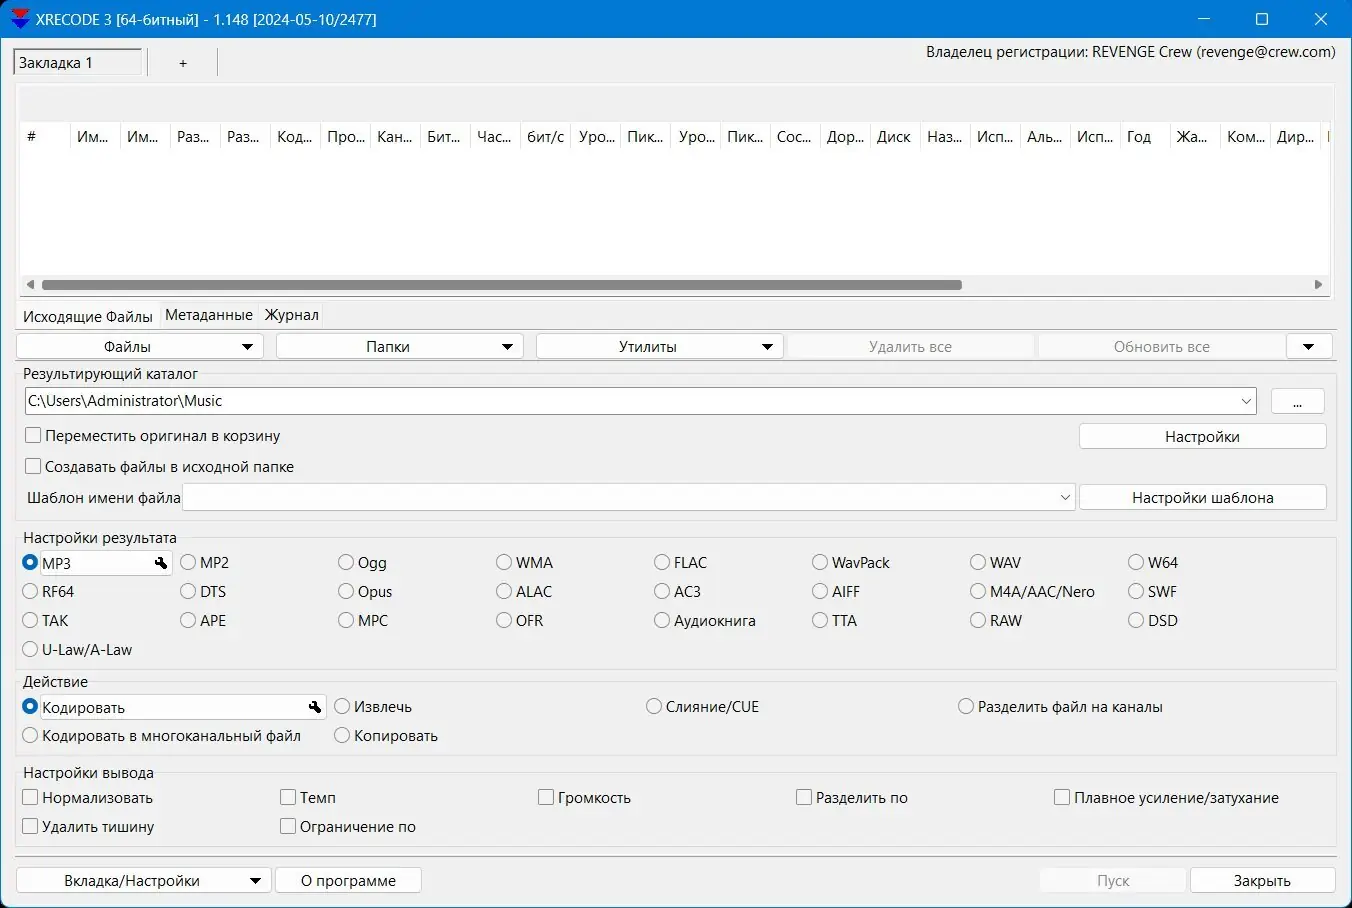Expand the Шаблон имени файла combo box
The image size is (1352, 908).
1064,498
